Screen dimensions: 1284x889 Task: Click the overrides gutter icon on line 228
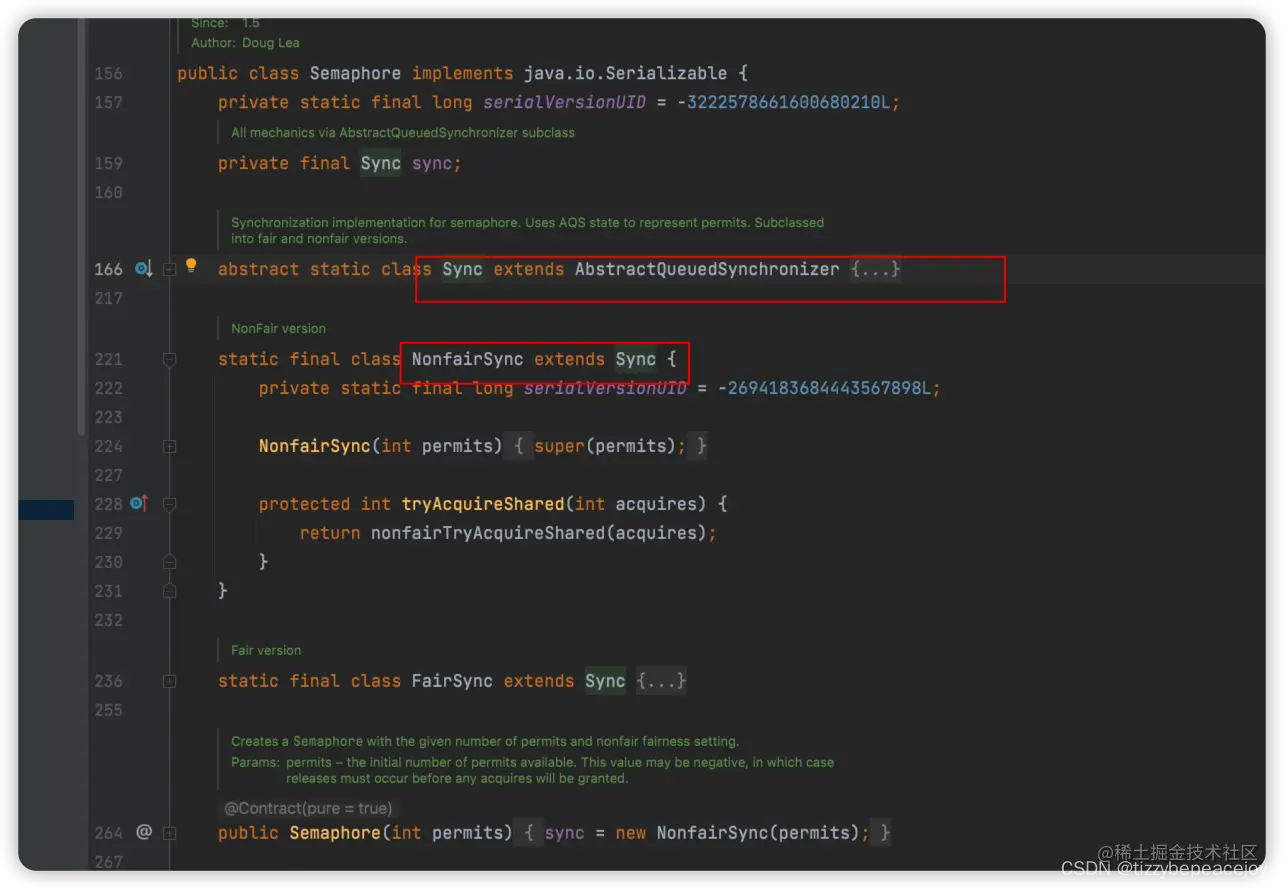[x=139, y=504]
